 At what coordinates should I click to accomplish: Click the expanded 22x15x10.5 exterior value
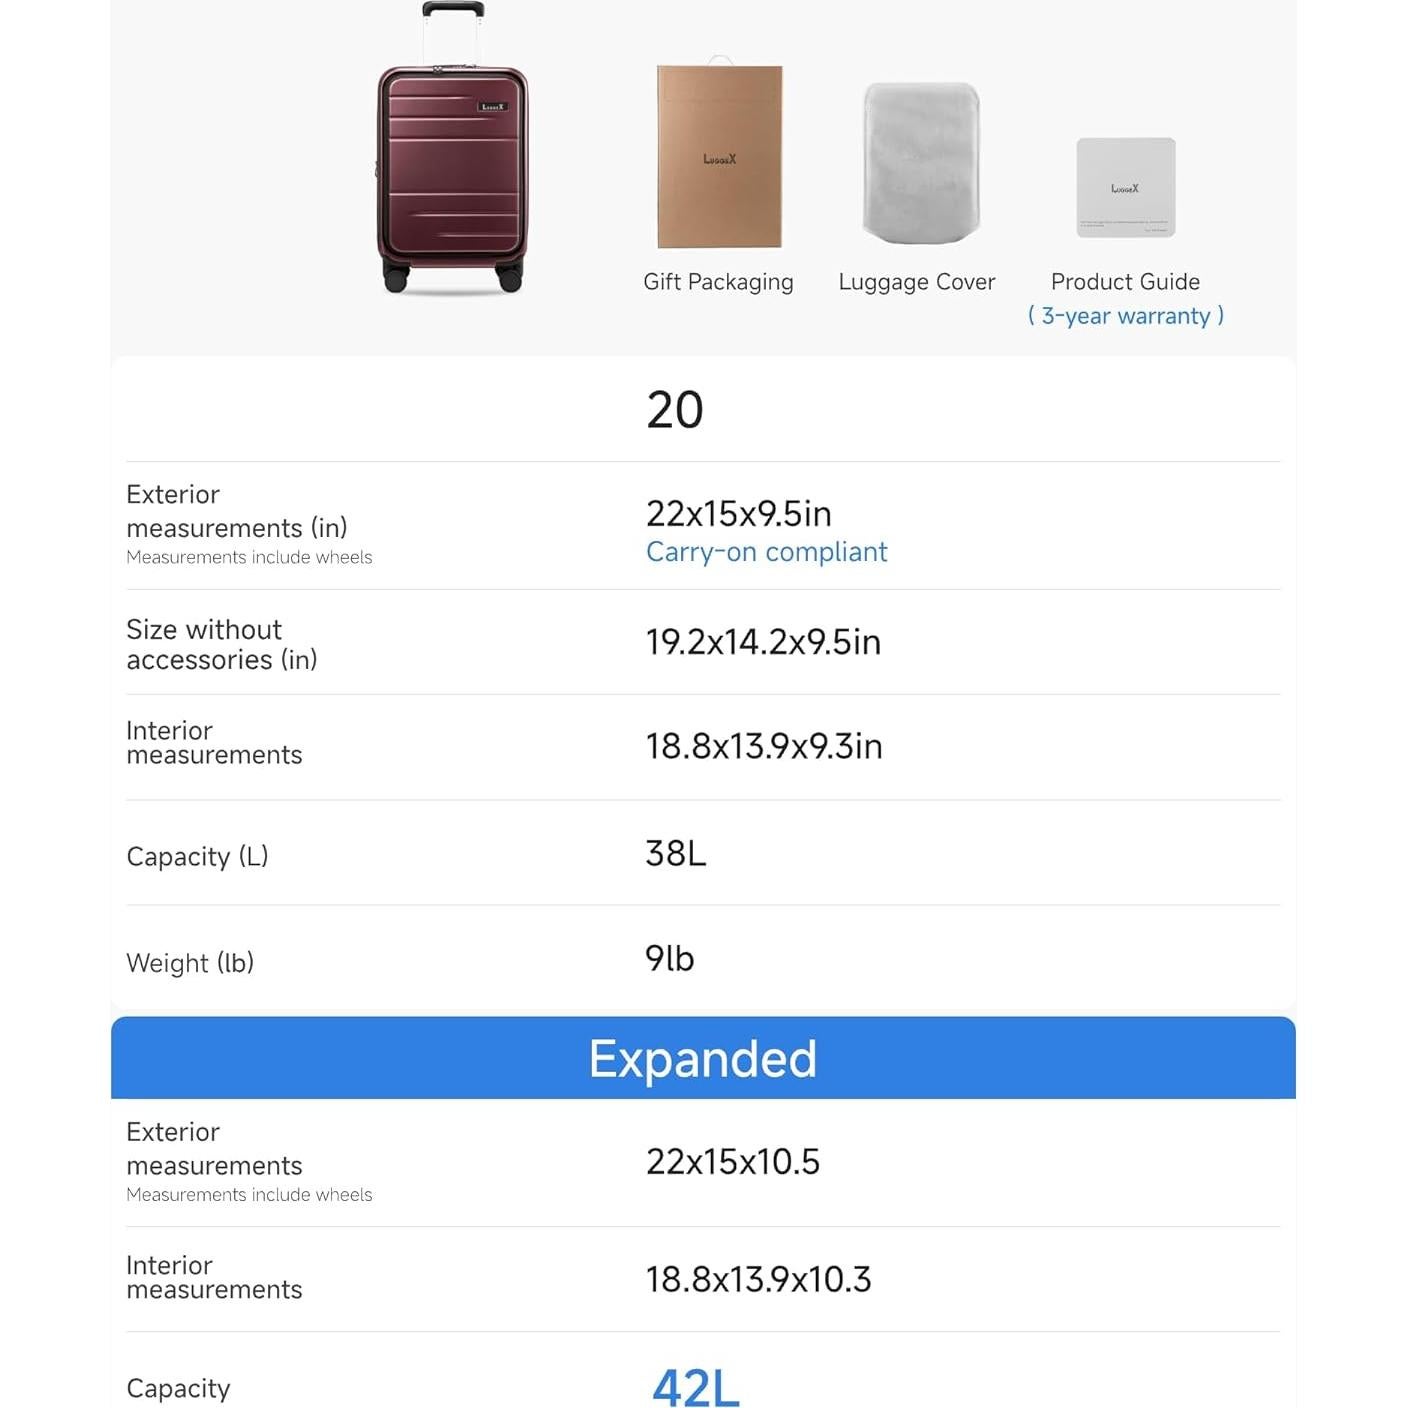(732, 1162)
